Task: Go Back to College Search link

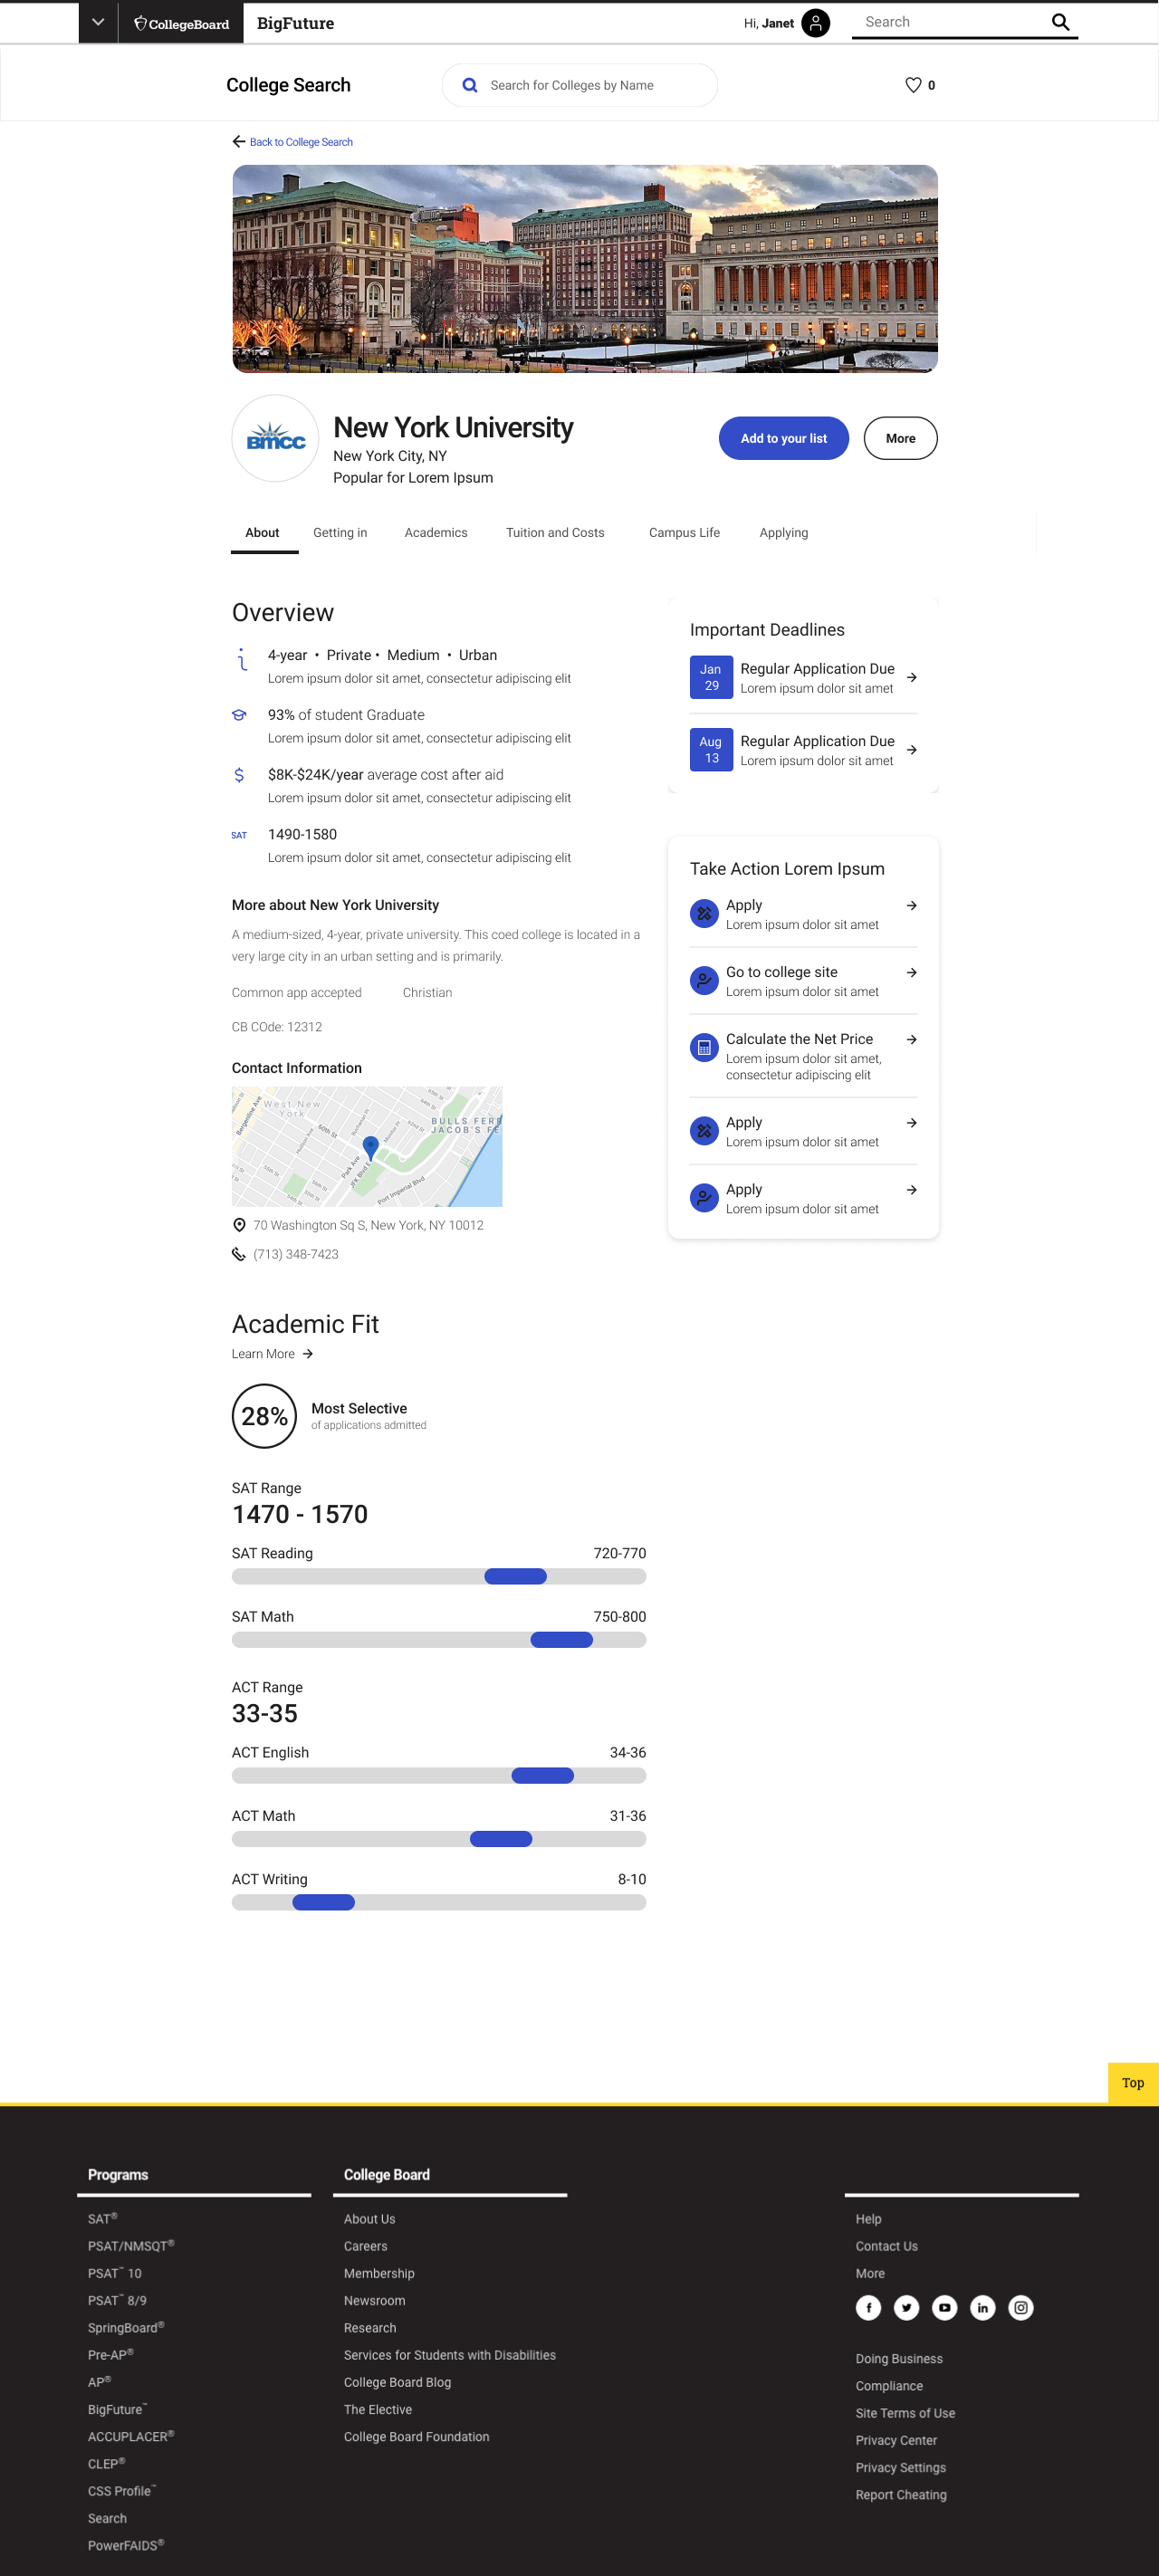Action: [301, 142]
